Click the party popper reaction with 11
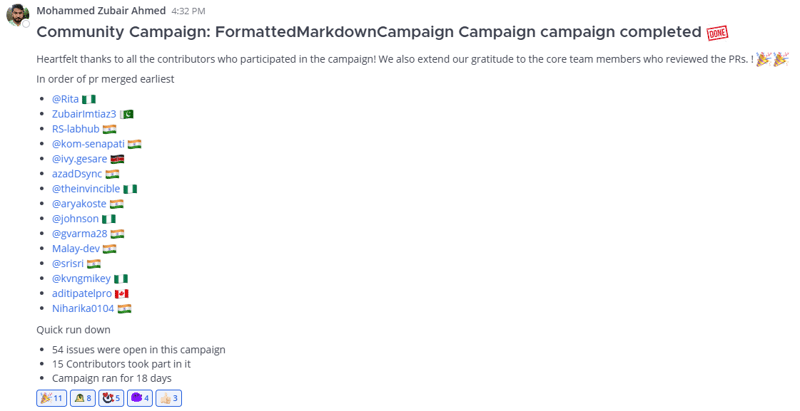This screenshot has width=800, height=411. tap(51, 398)
